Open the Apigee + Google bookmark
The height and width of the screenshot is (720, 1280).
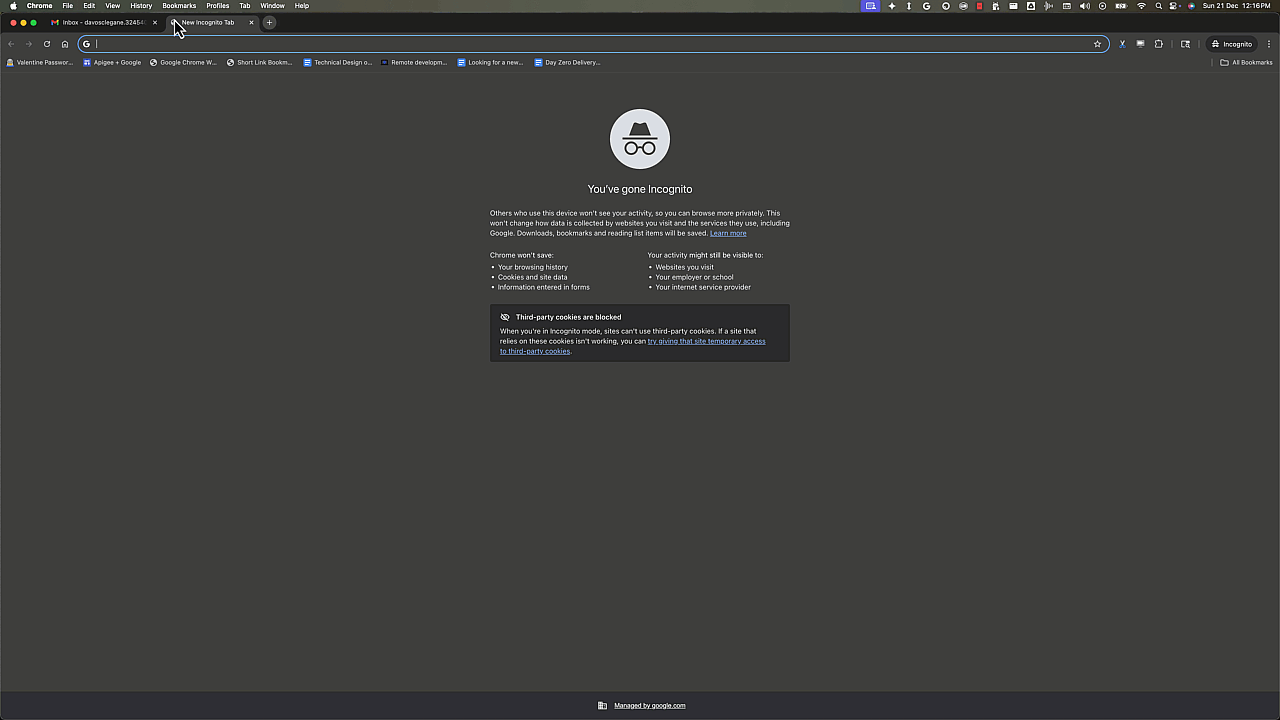(112, 62)
